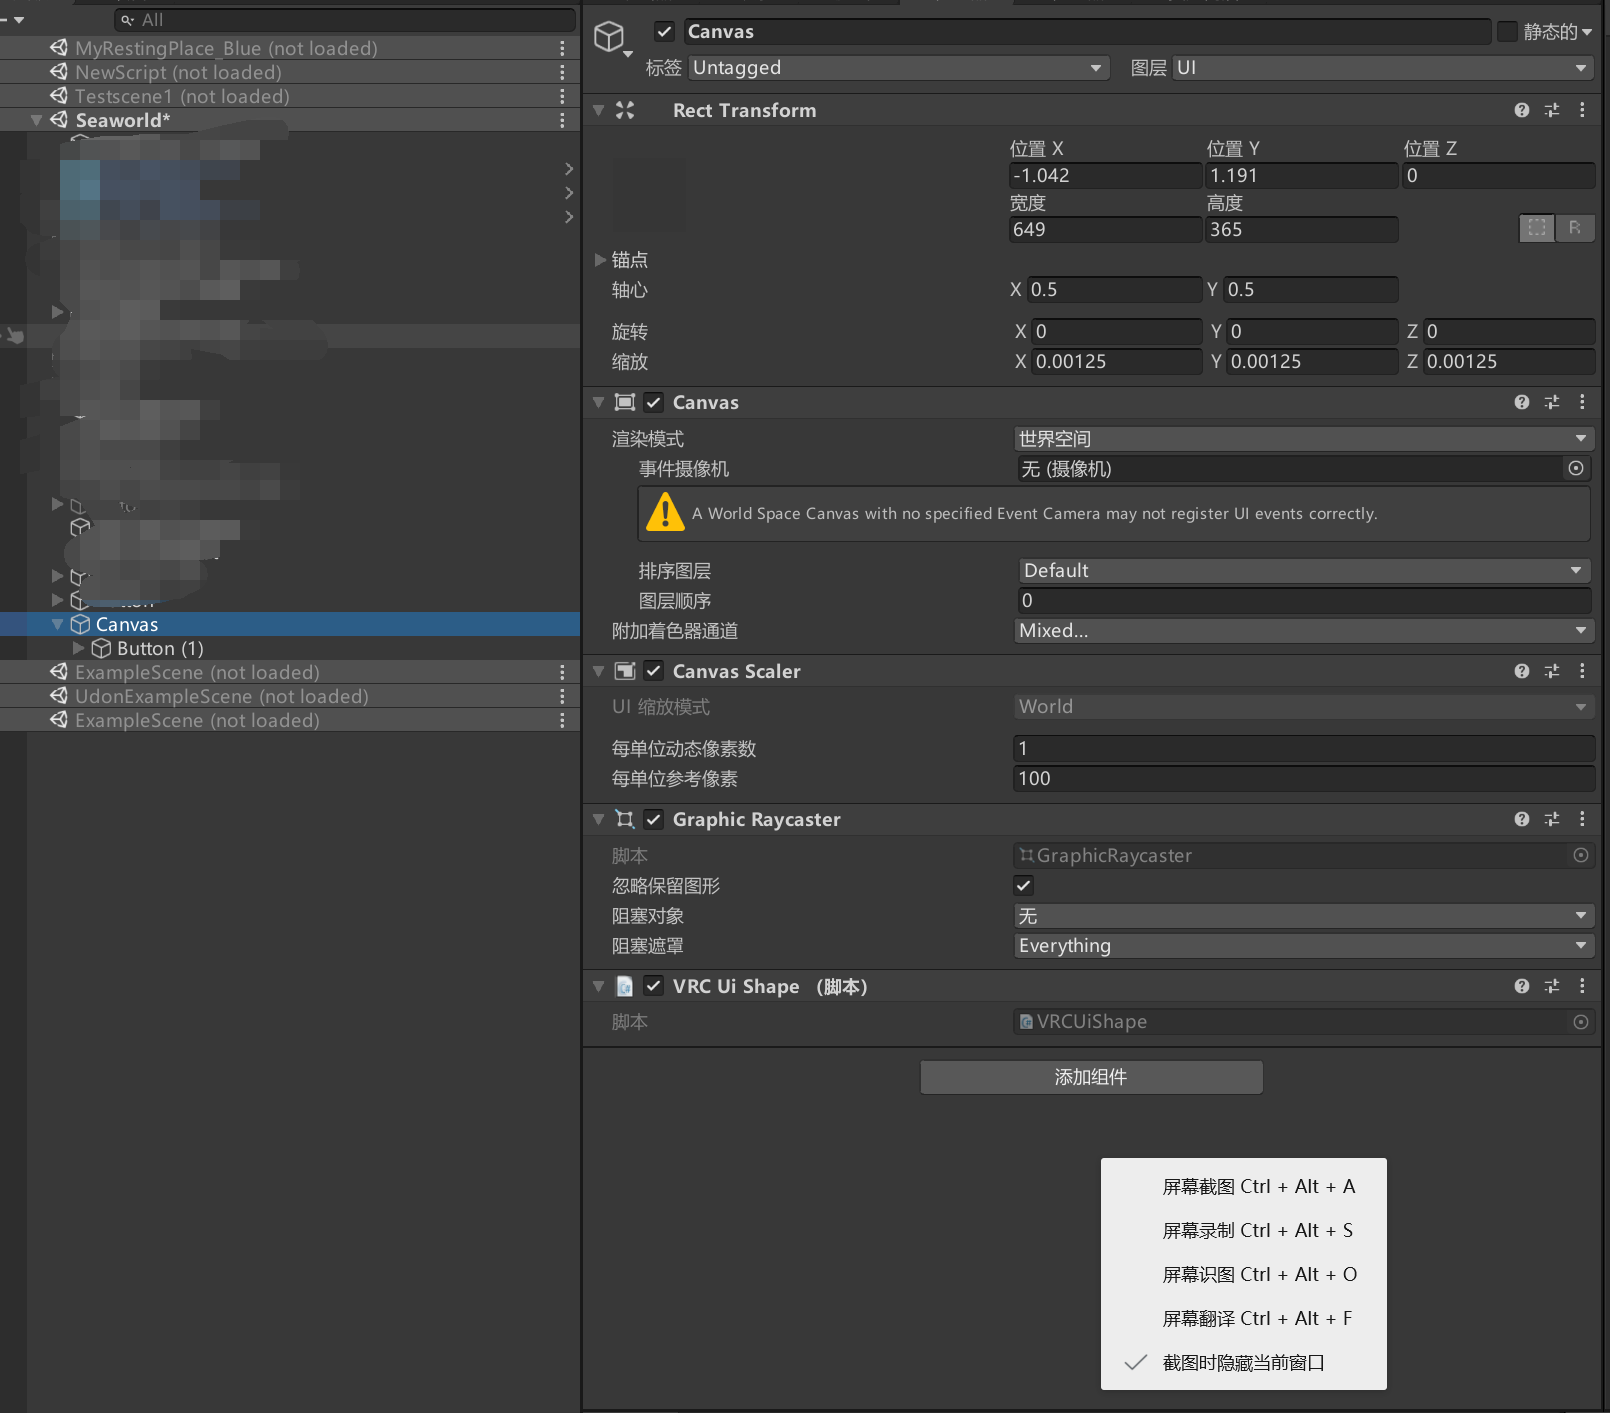Expand the anchors (锚点) foldout

[x=601, y=260]
